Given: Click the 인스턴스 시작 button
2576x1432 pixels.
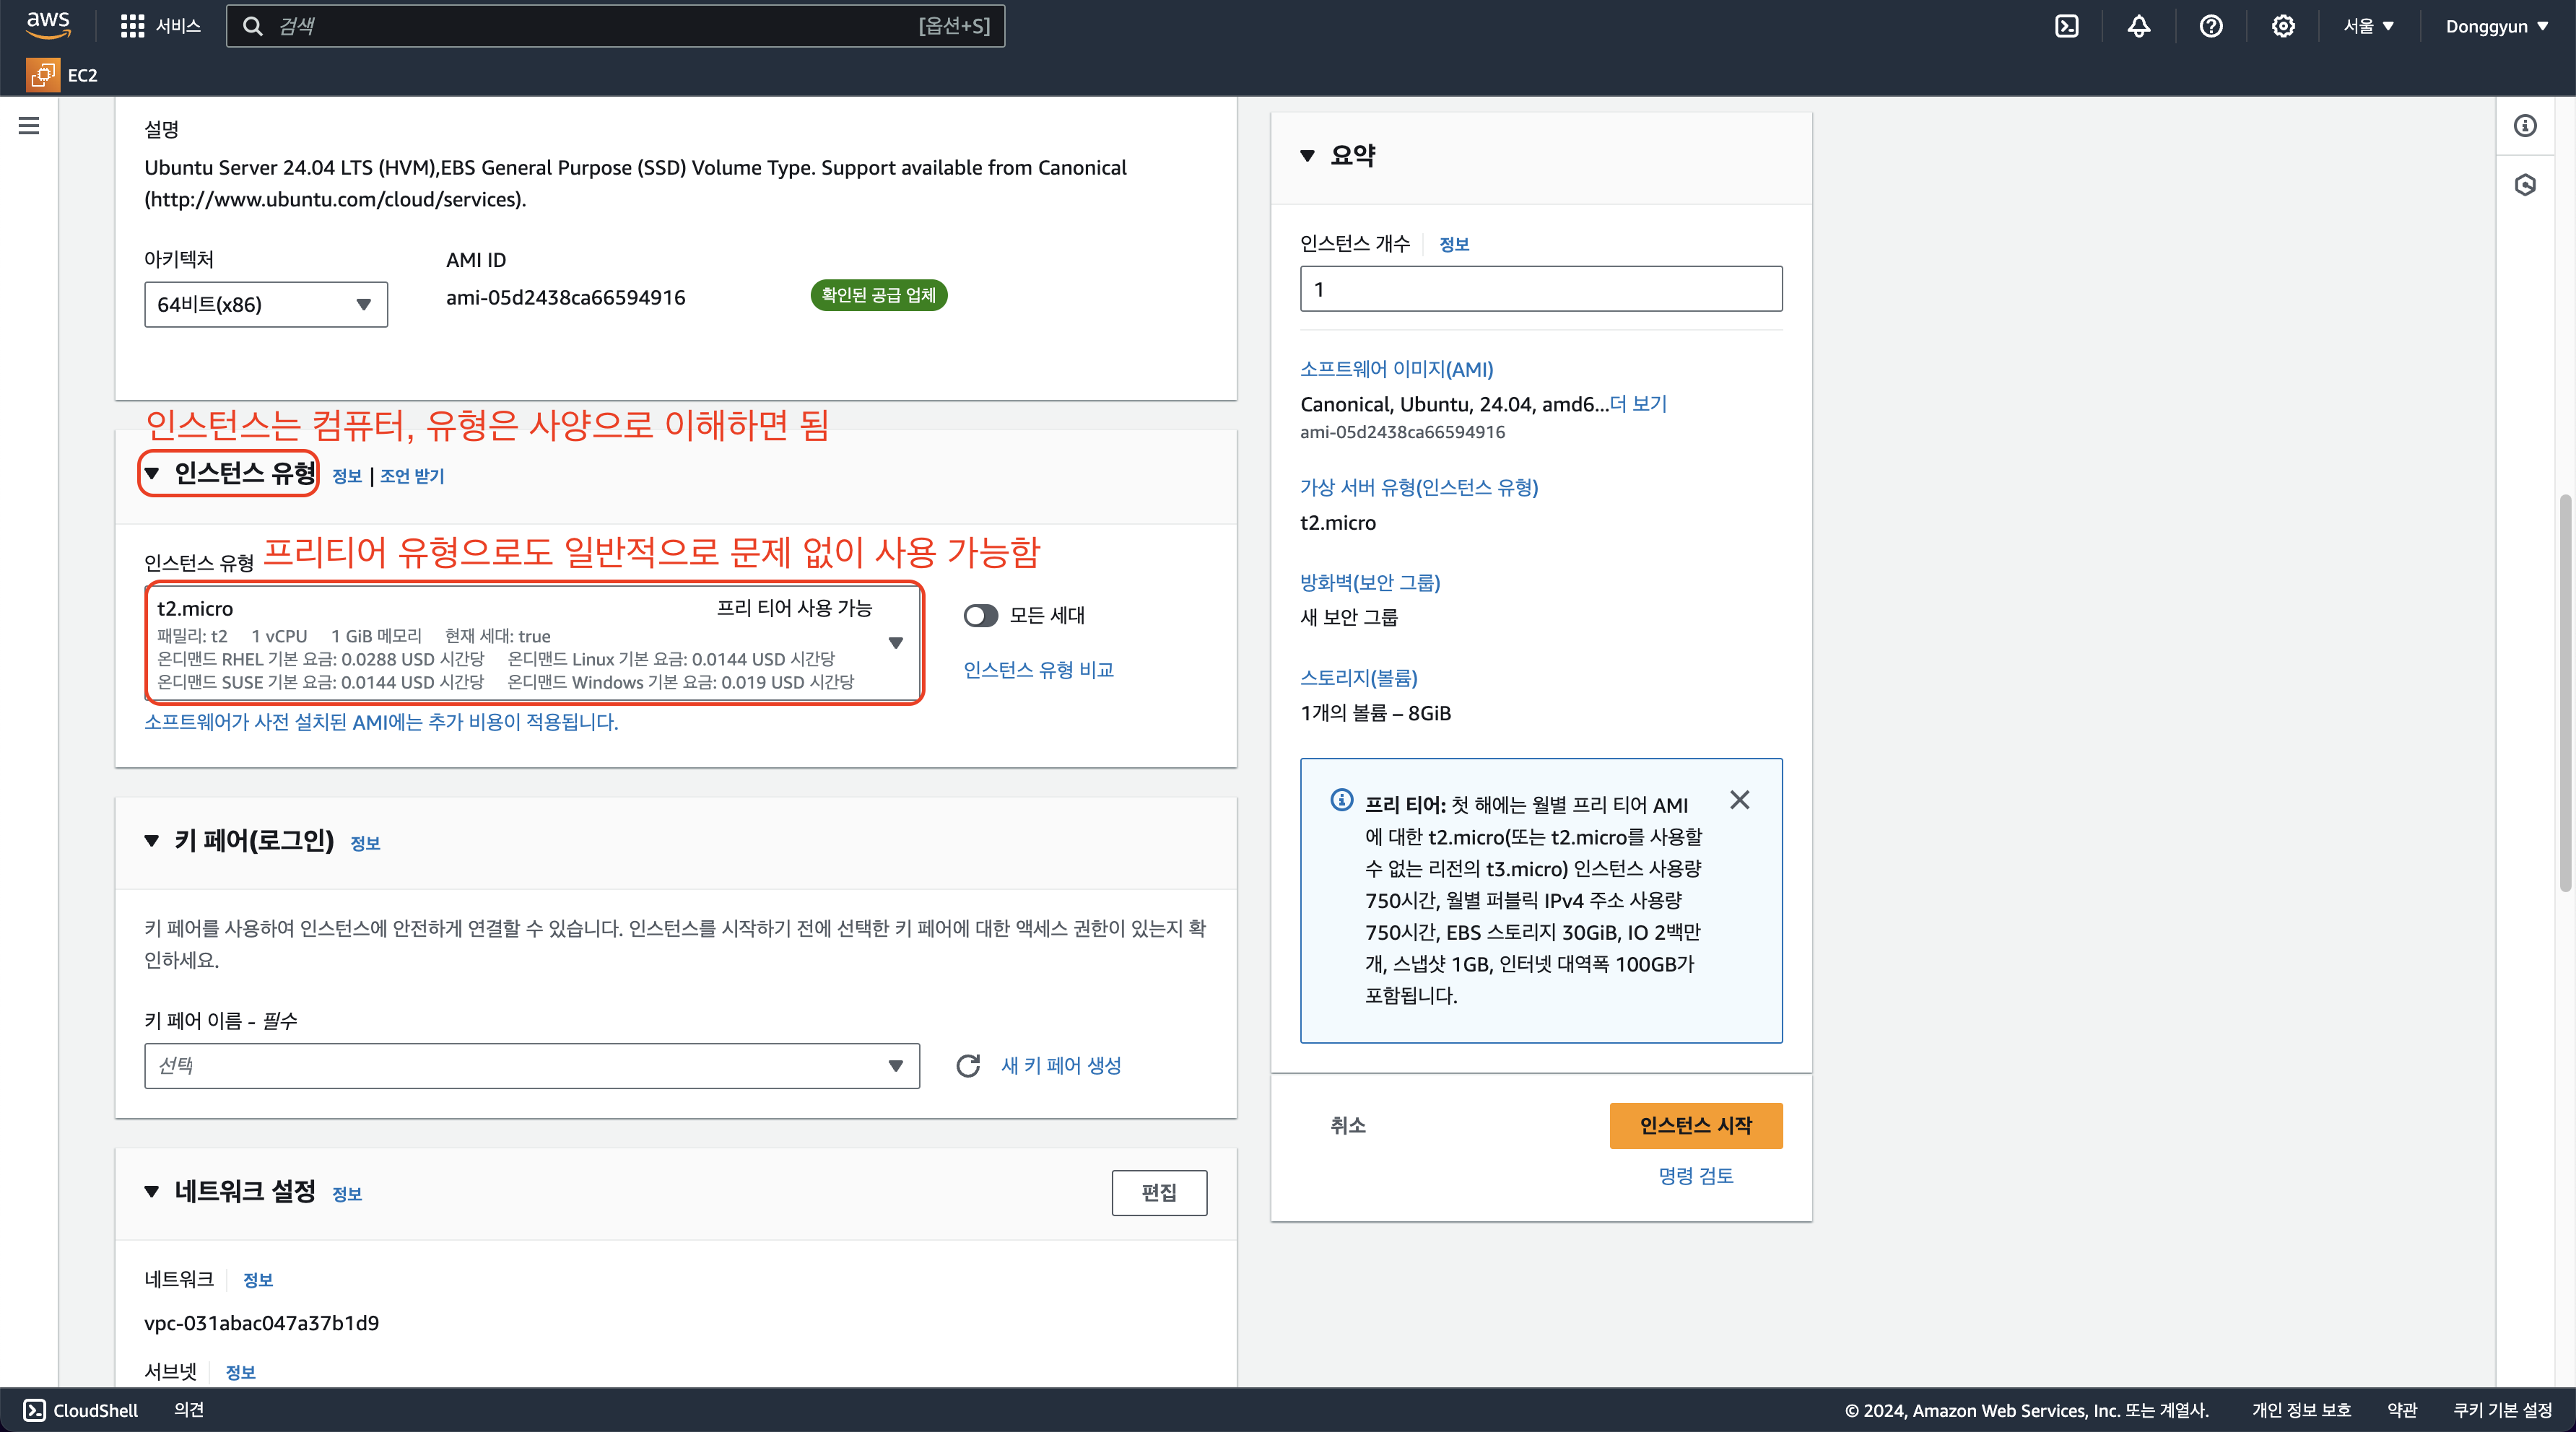Looking at the screenshot, I should [1695, 1125].
